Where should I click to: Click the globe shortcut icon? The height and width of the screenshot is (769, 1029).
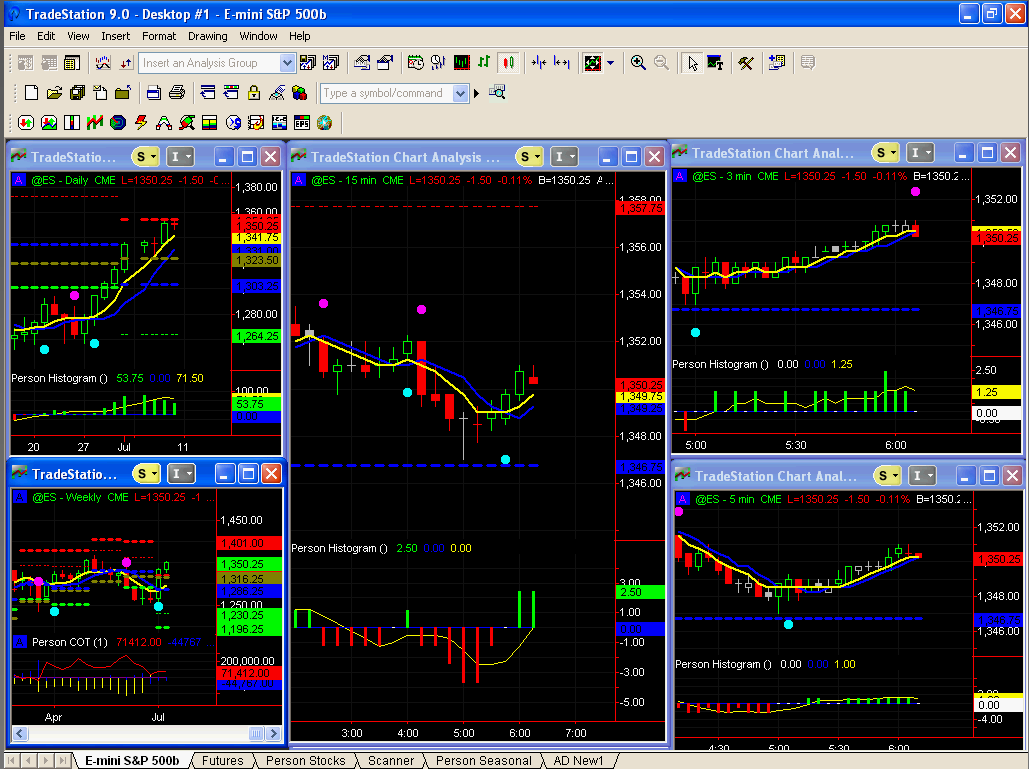[324, 123]
